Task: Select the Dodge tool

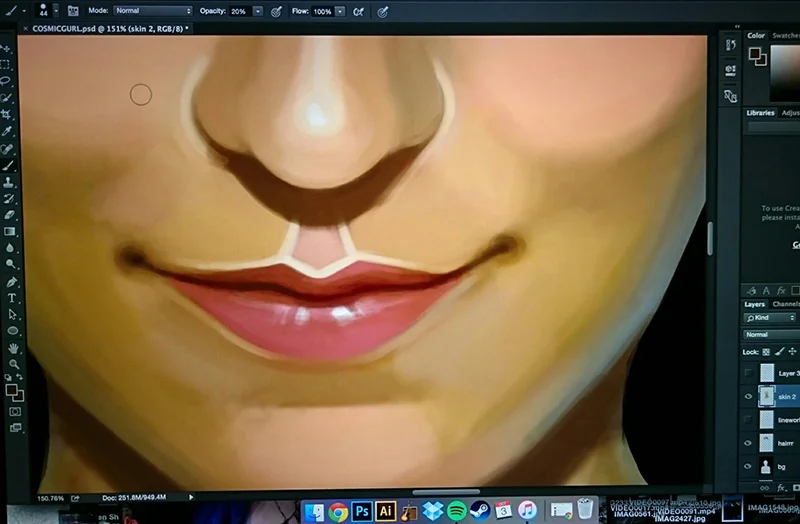Action: (11, 264)
